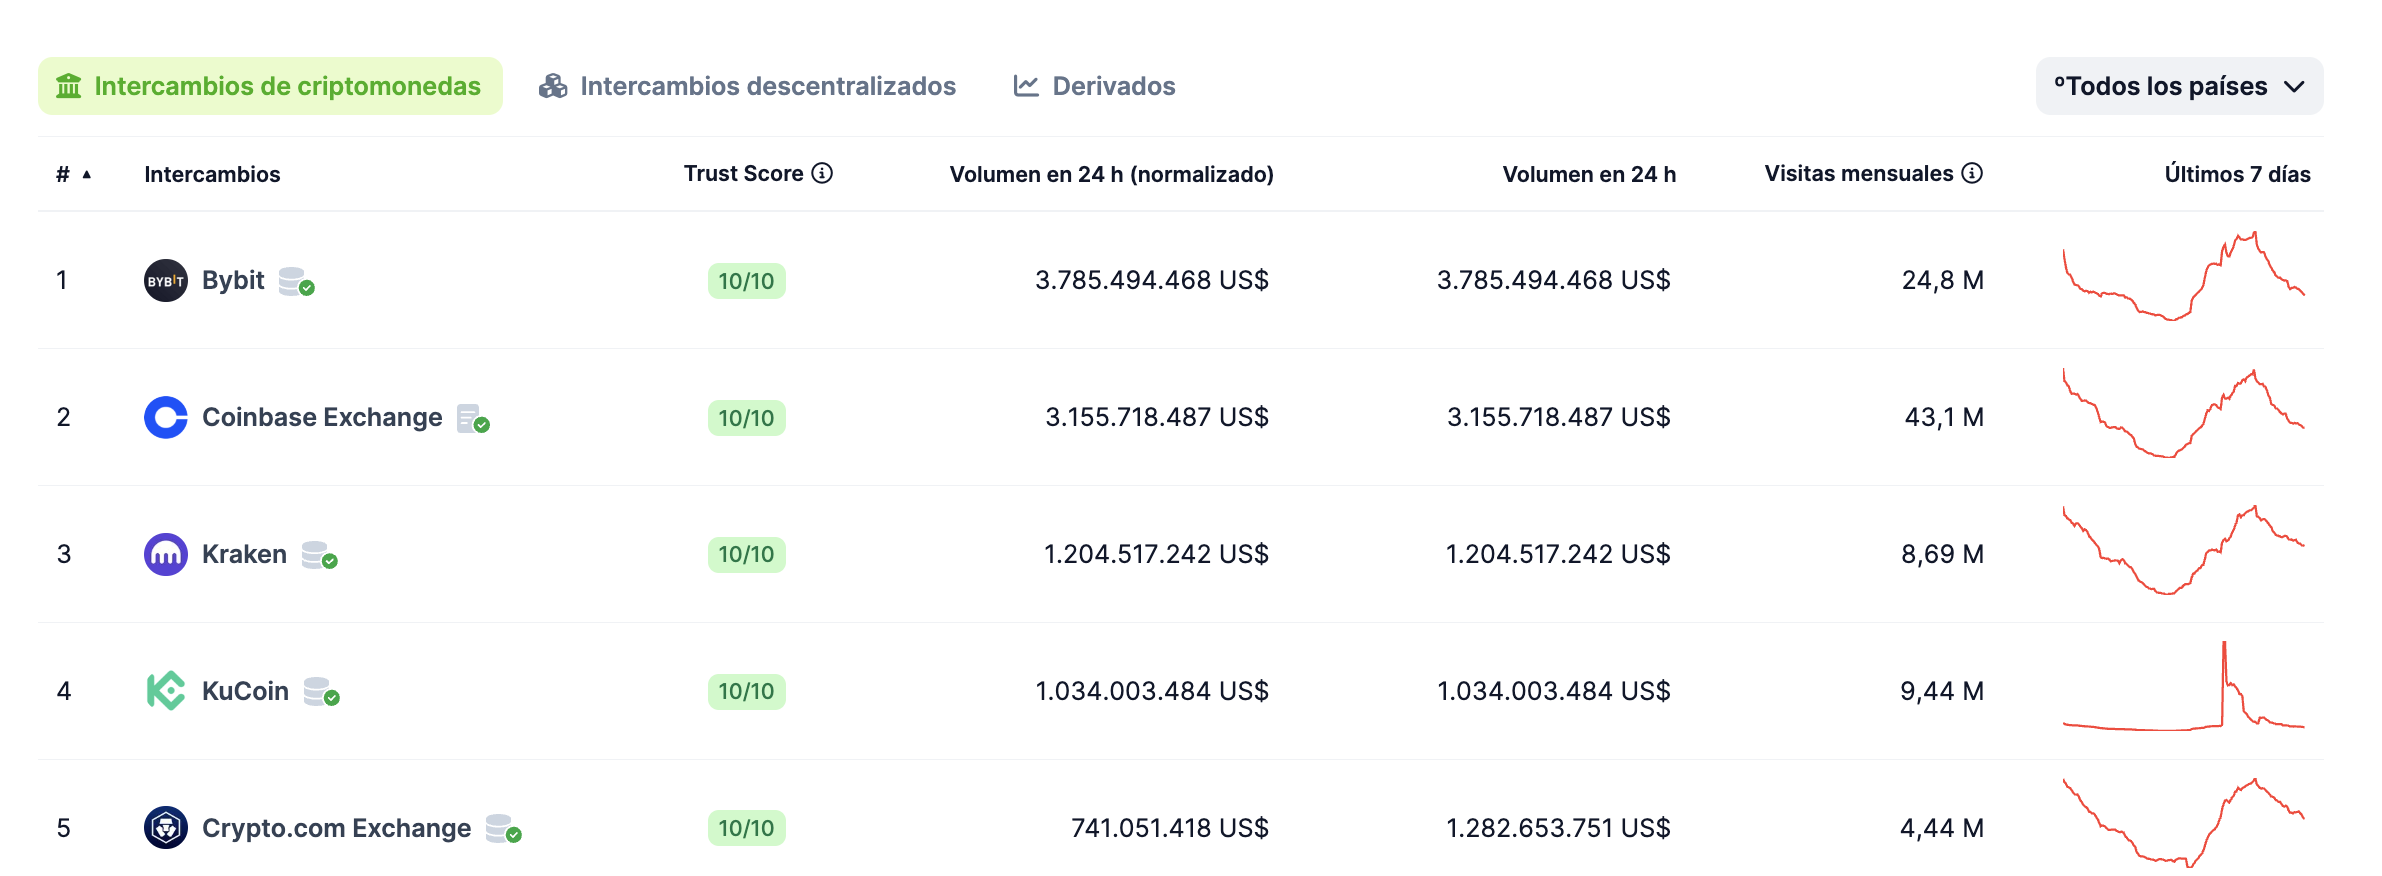
Task: Click Coinbase Exchange's 10/10 trust score badge
Action: [x=746, y=418]
